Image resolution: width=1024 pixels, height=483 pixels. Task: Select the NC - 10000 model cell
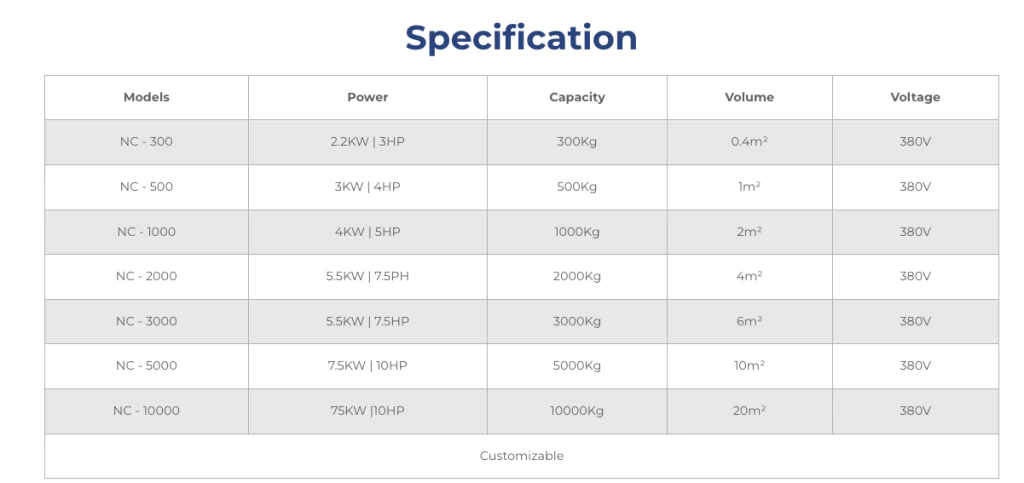[x=146, y=411]
